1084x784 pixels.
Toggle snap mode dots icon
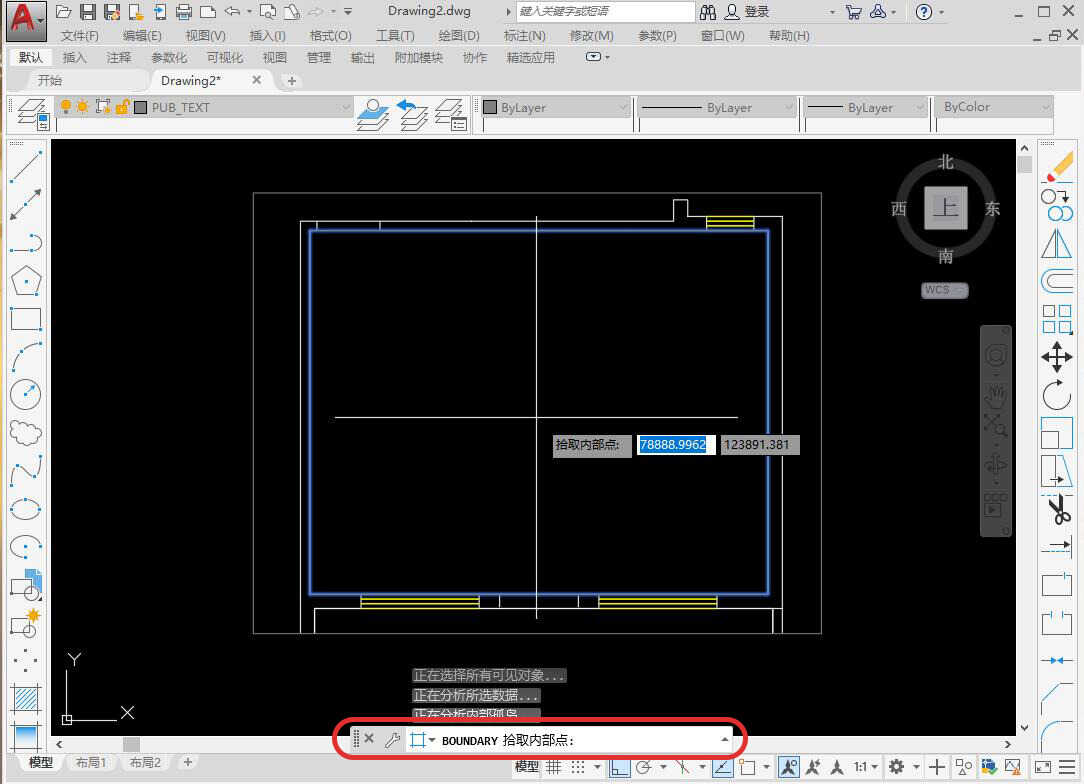click(578, 767)
